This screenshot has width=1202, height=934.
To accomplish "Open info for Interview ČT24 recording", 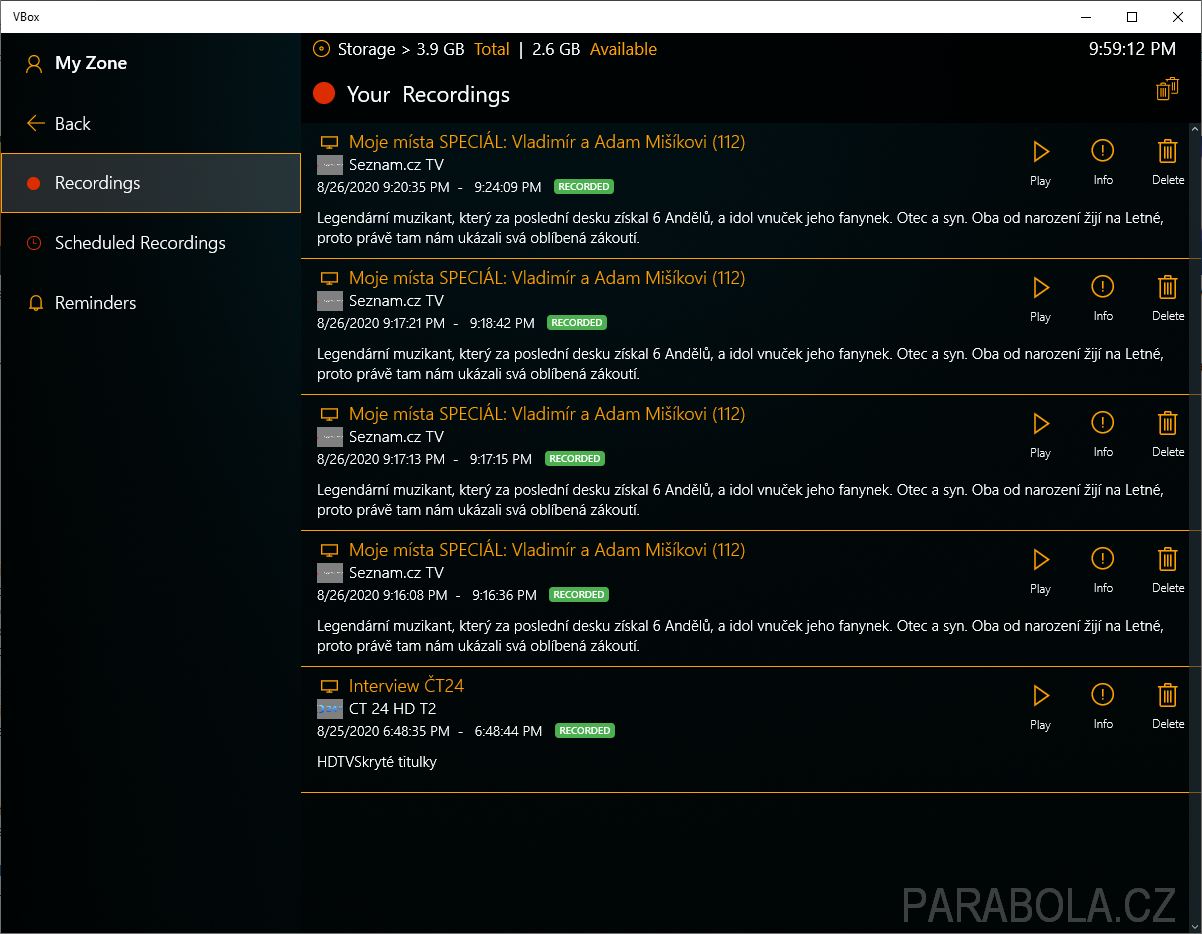I will click(x=1102, y=696).
